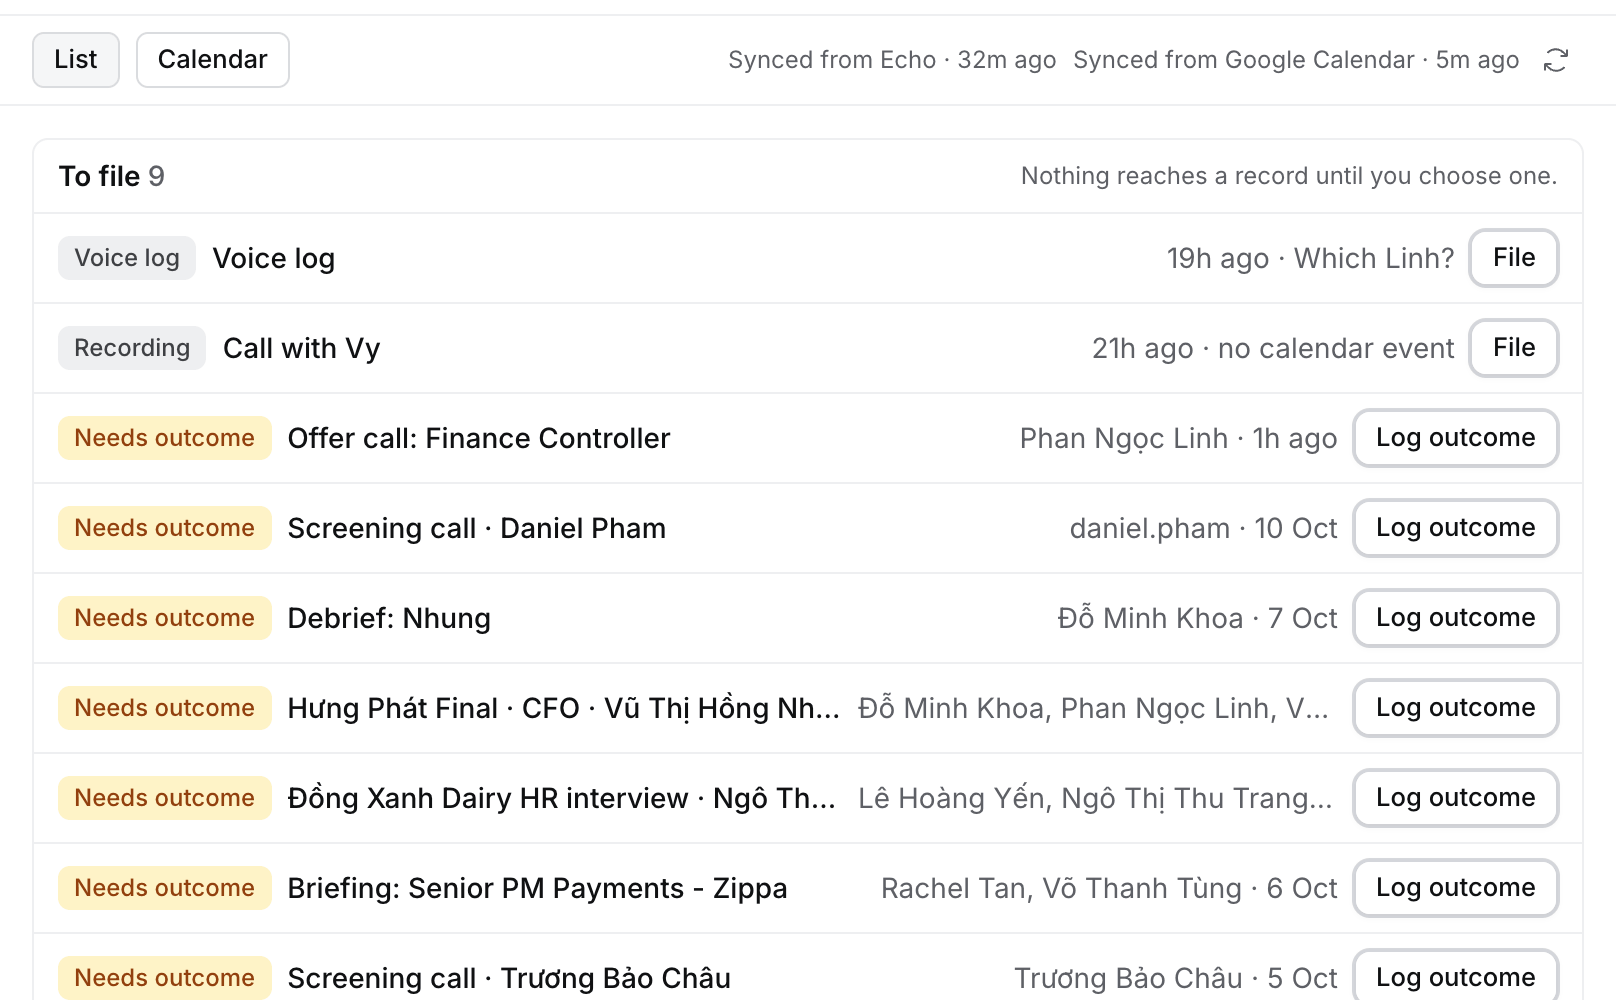The image size is (1616, 1000).
Task: Click 'Synced from Google Calendar · 5m ago'
Action: (x=1296, y=60)
